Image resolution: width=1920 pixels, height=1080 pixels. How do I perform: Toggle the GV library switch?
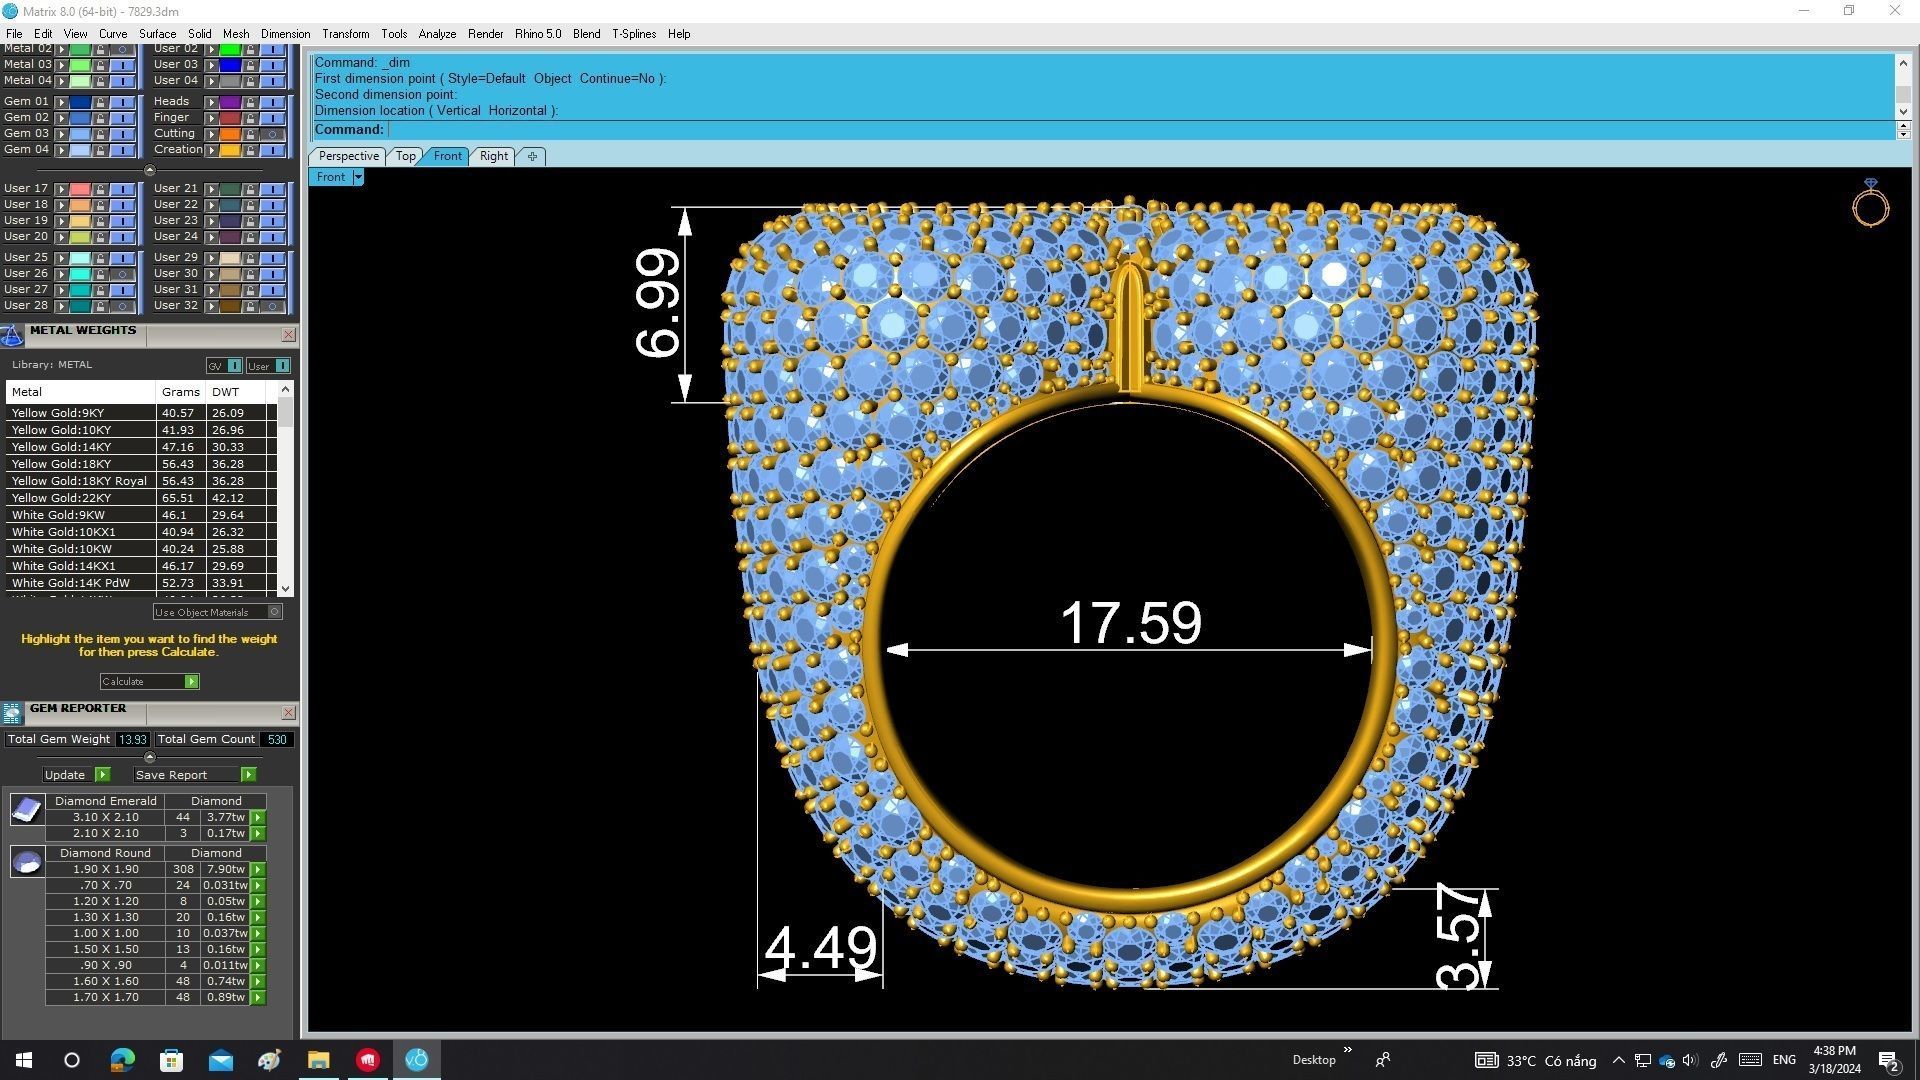click(234, 366)
